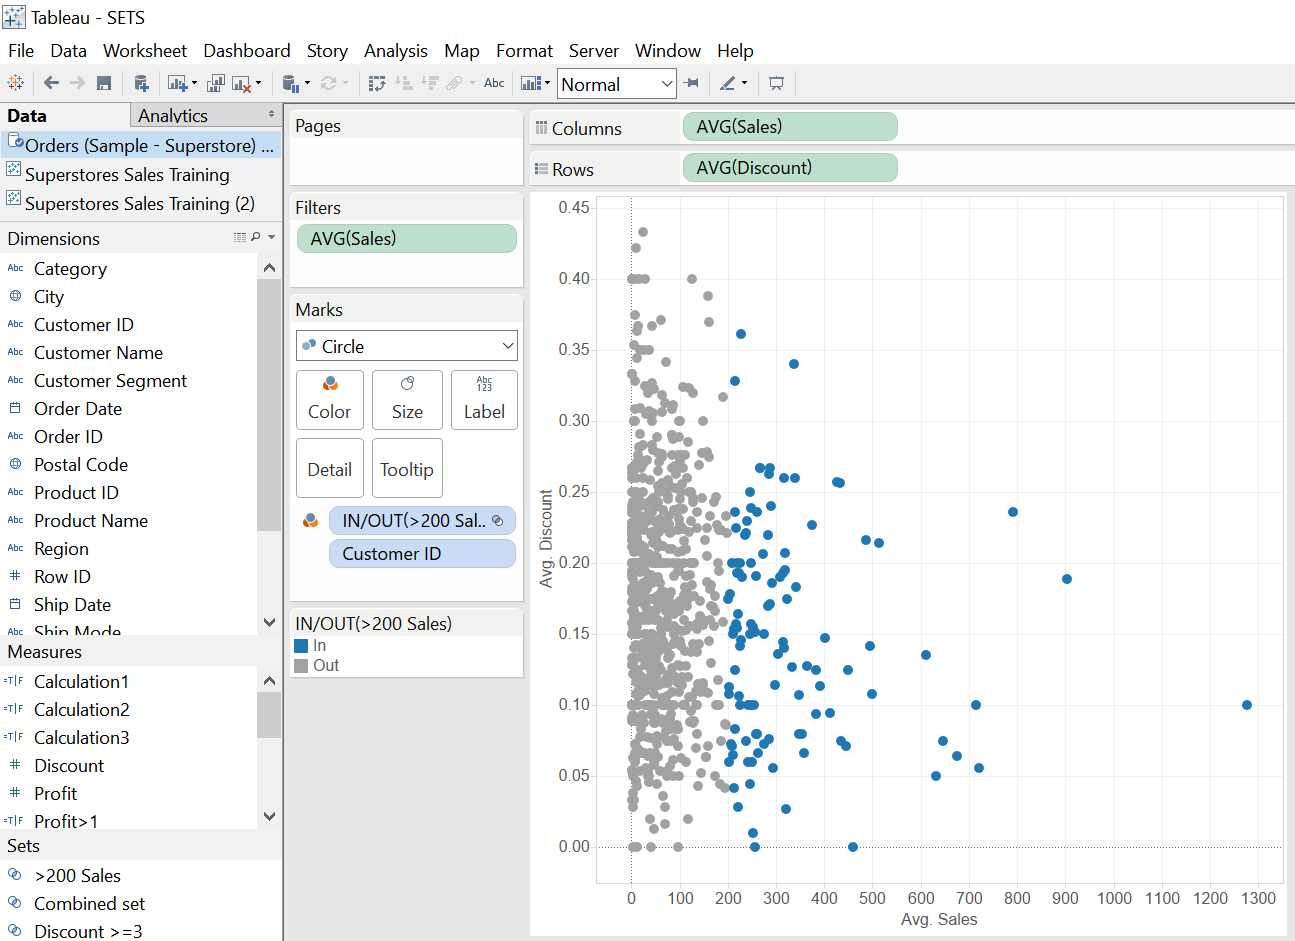This screenshot has width=1295, height=941.
Task: Open the Circle mark type dropdown
Action: (x=407, y=346)
